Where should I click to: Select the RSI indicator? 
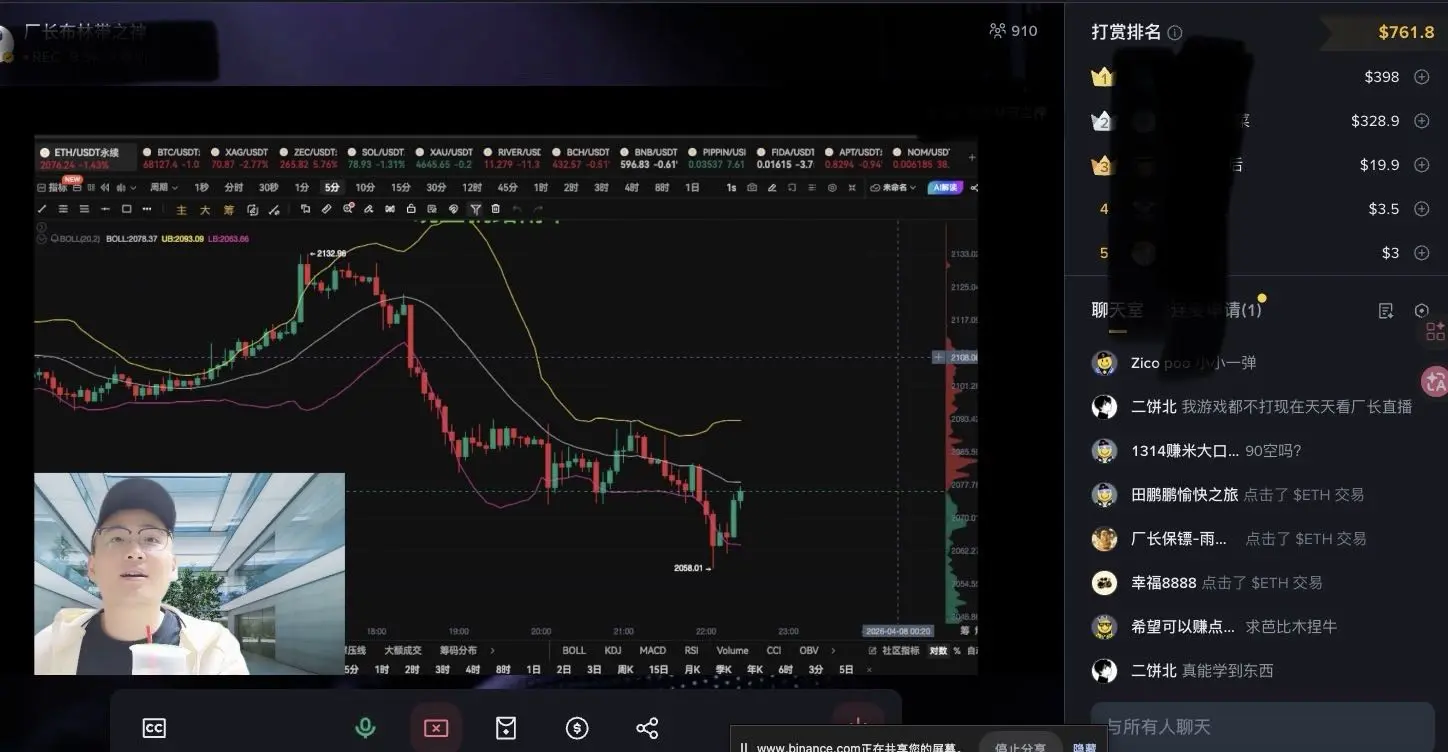tap(691, 651)
